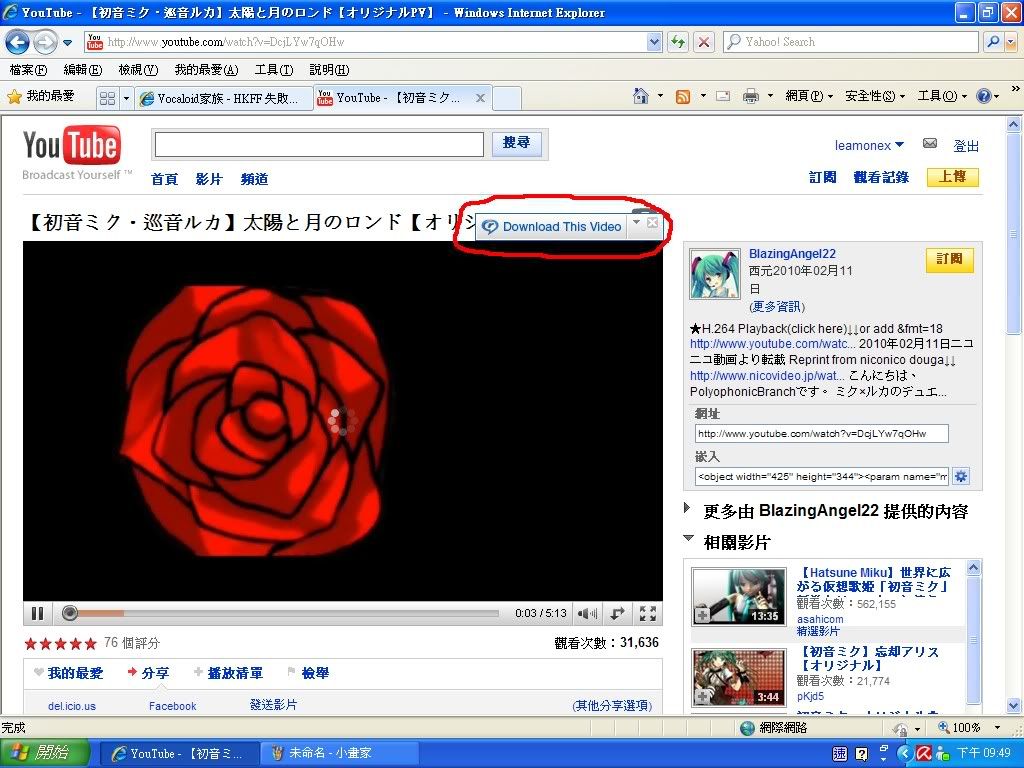
Task: Open a new blank tab
Action: tap(507, 99)
